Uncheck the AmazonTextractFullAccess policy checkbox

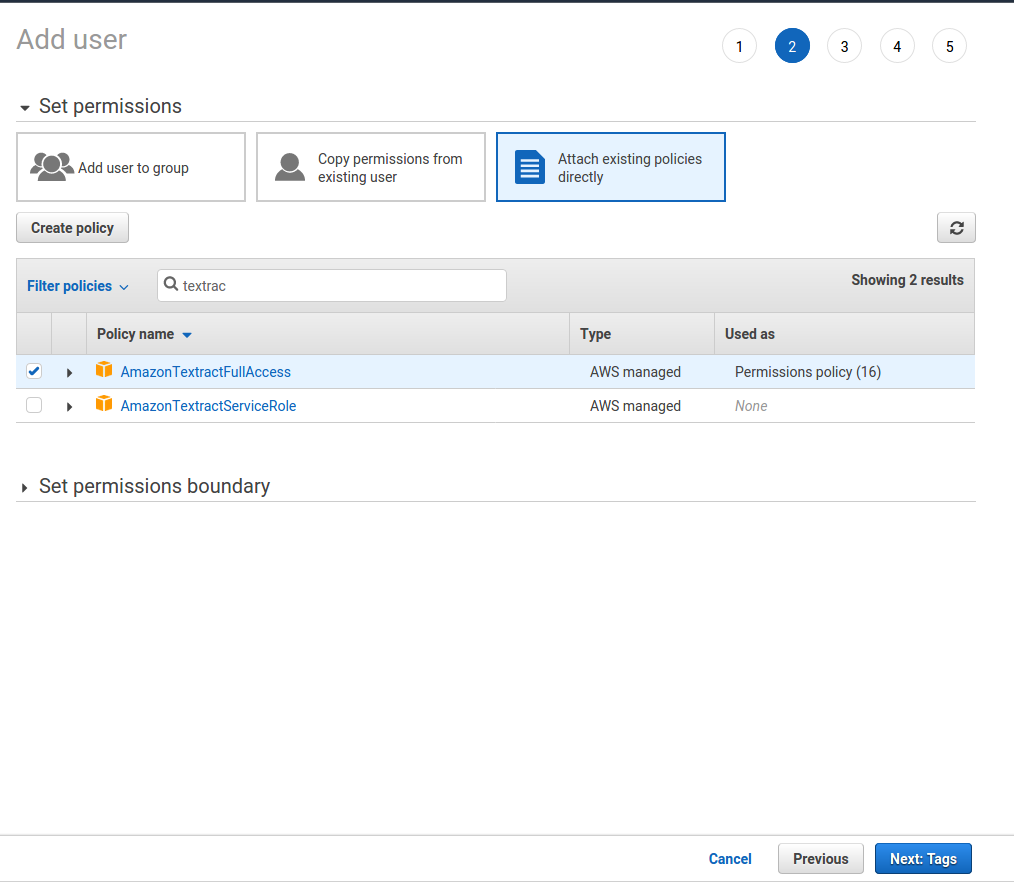34,371
